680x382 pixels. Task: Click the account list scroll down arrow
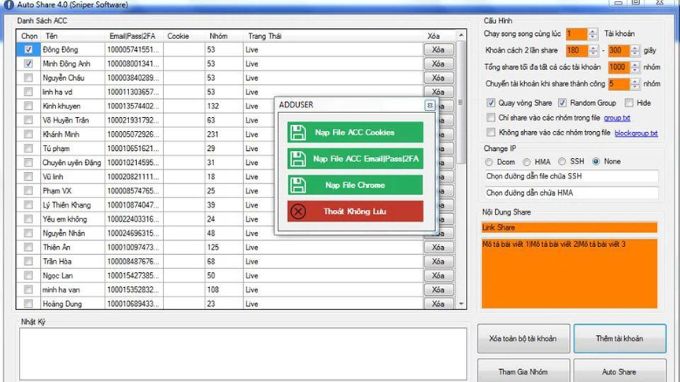click(461, 304)
